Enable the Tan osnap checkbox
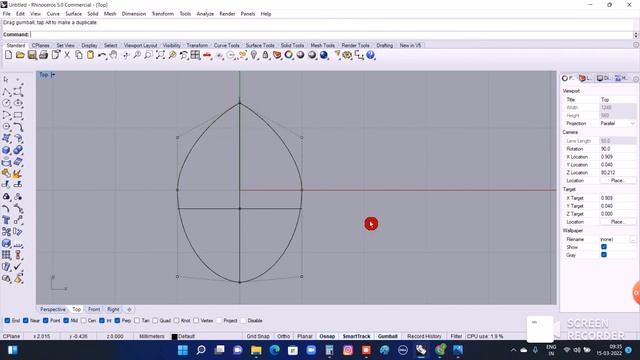Viewport: 640px width, 360px height. pyautogui.click(x=137, y=320)
